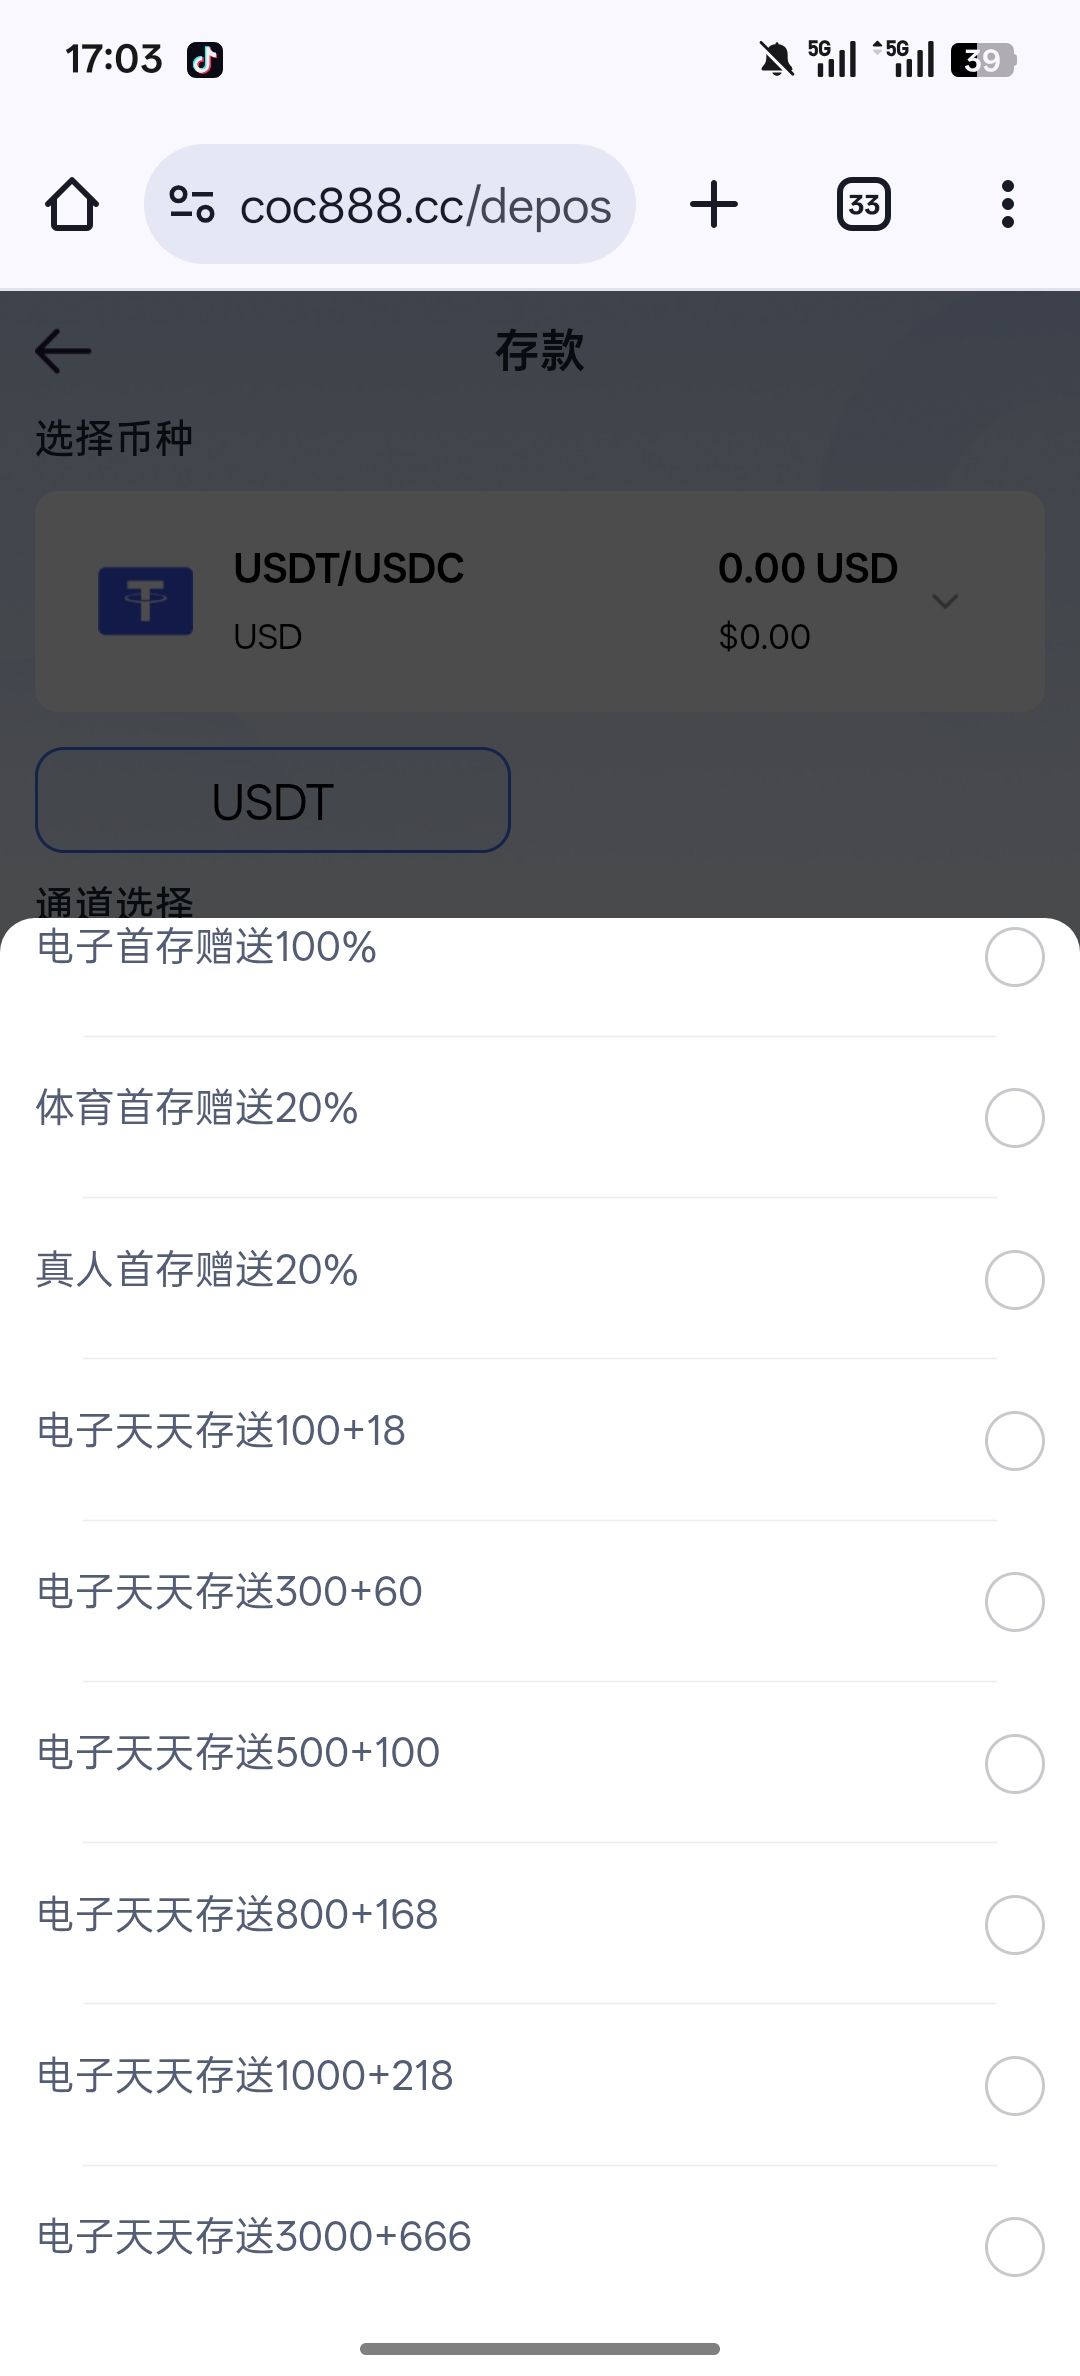Image resolution: width=1080 pixels, height=2376 pixels.
Task: Tap the browser home icon
Action: (72, 205)
